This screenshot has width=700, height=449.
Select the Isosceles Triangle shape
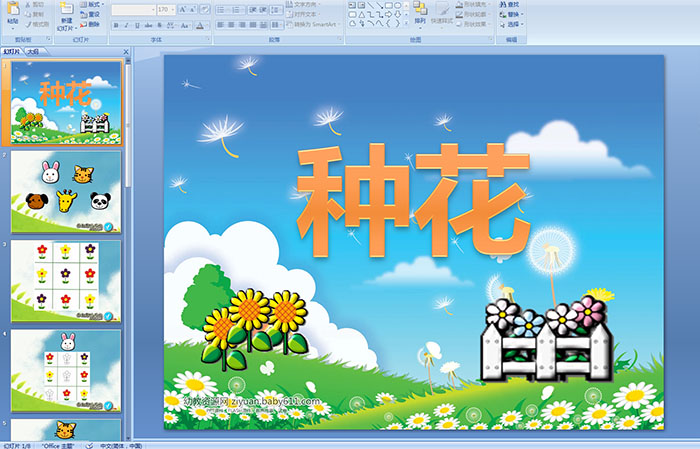362,14
